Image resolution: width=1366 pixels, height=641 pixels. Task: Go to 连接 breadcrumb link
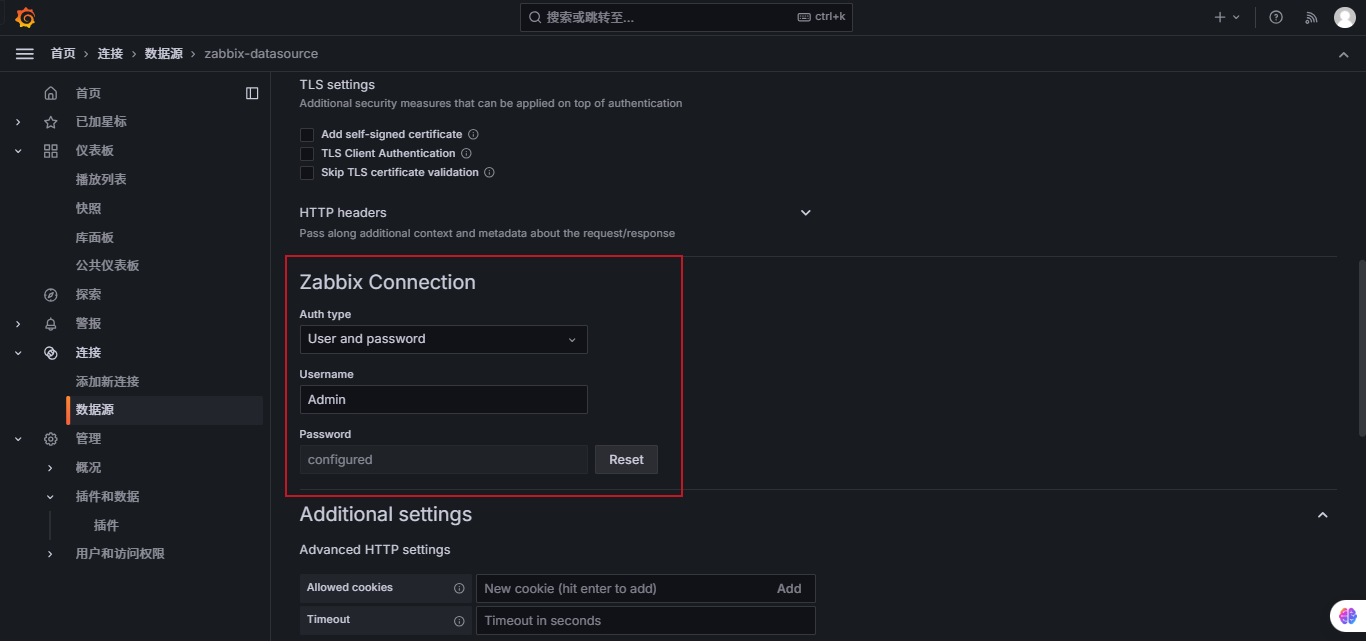110,54
